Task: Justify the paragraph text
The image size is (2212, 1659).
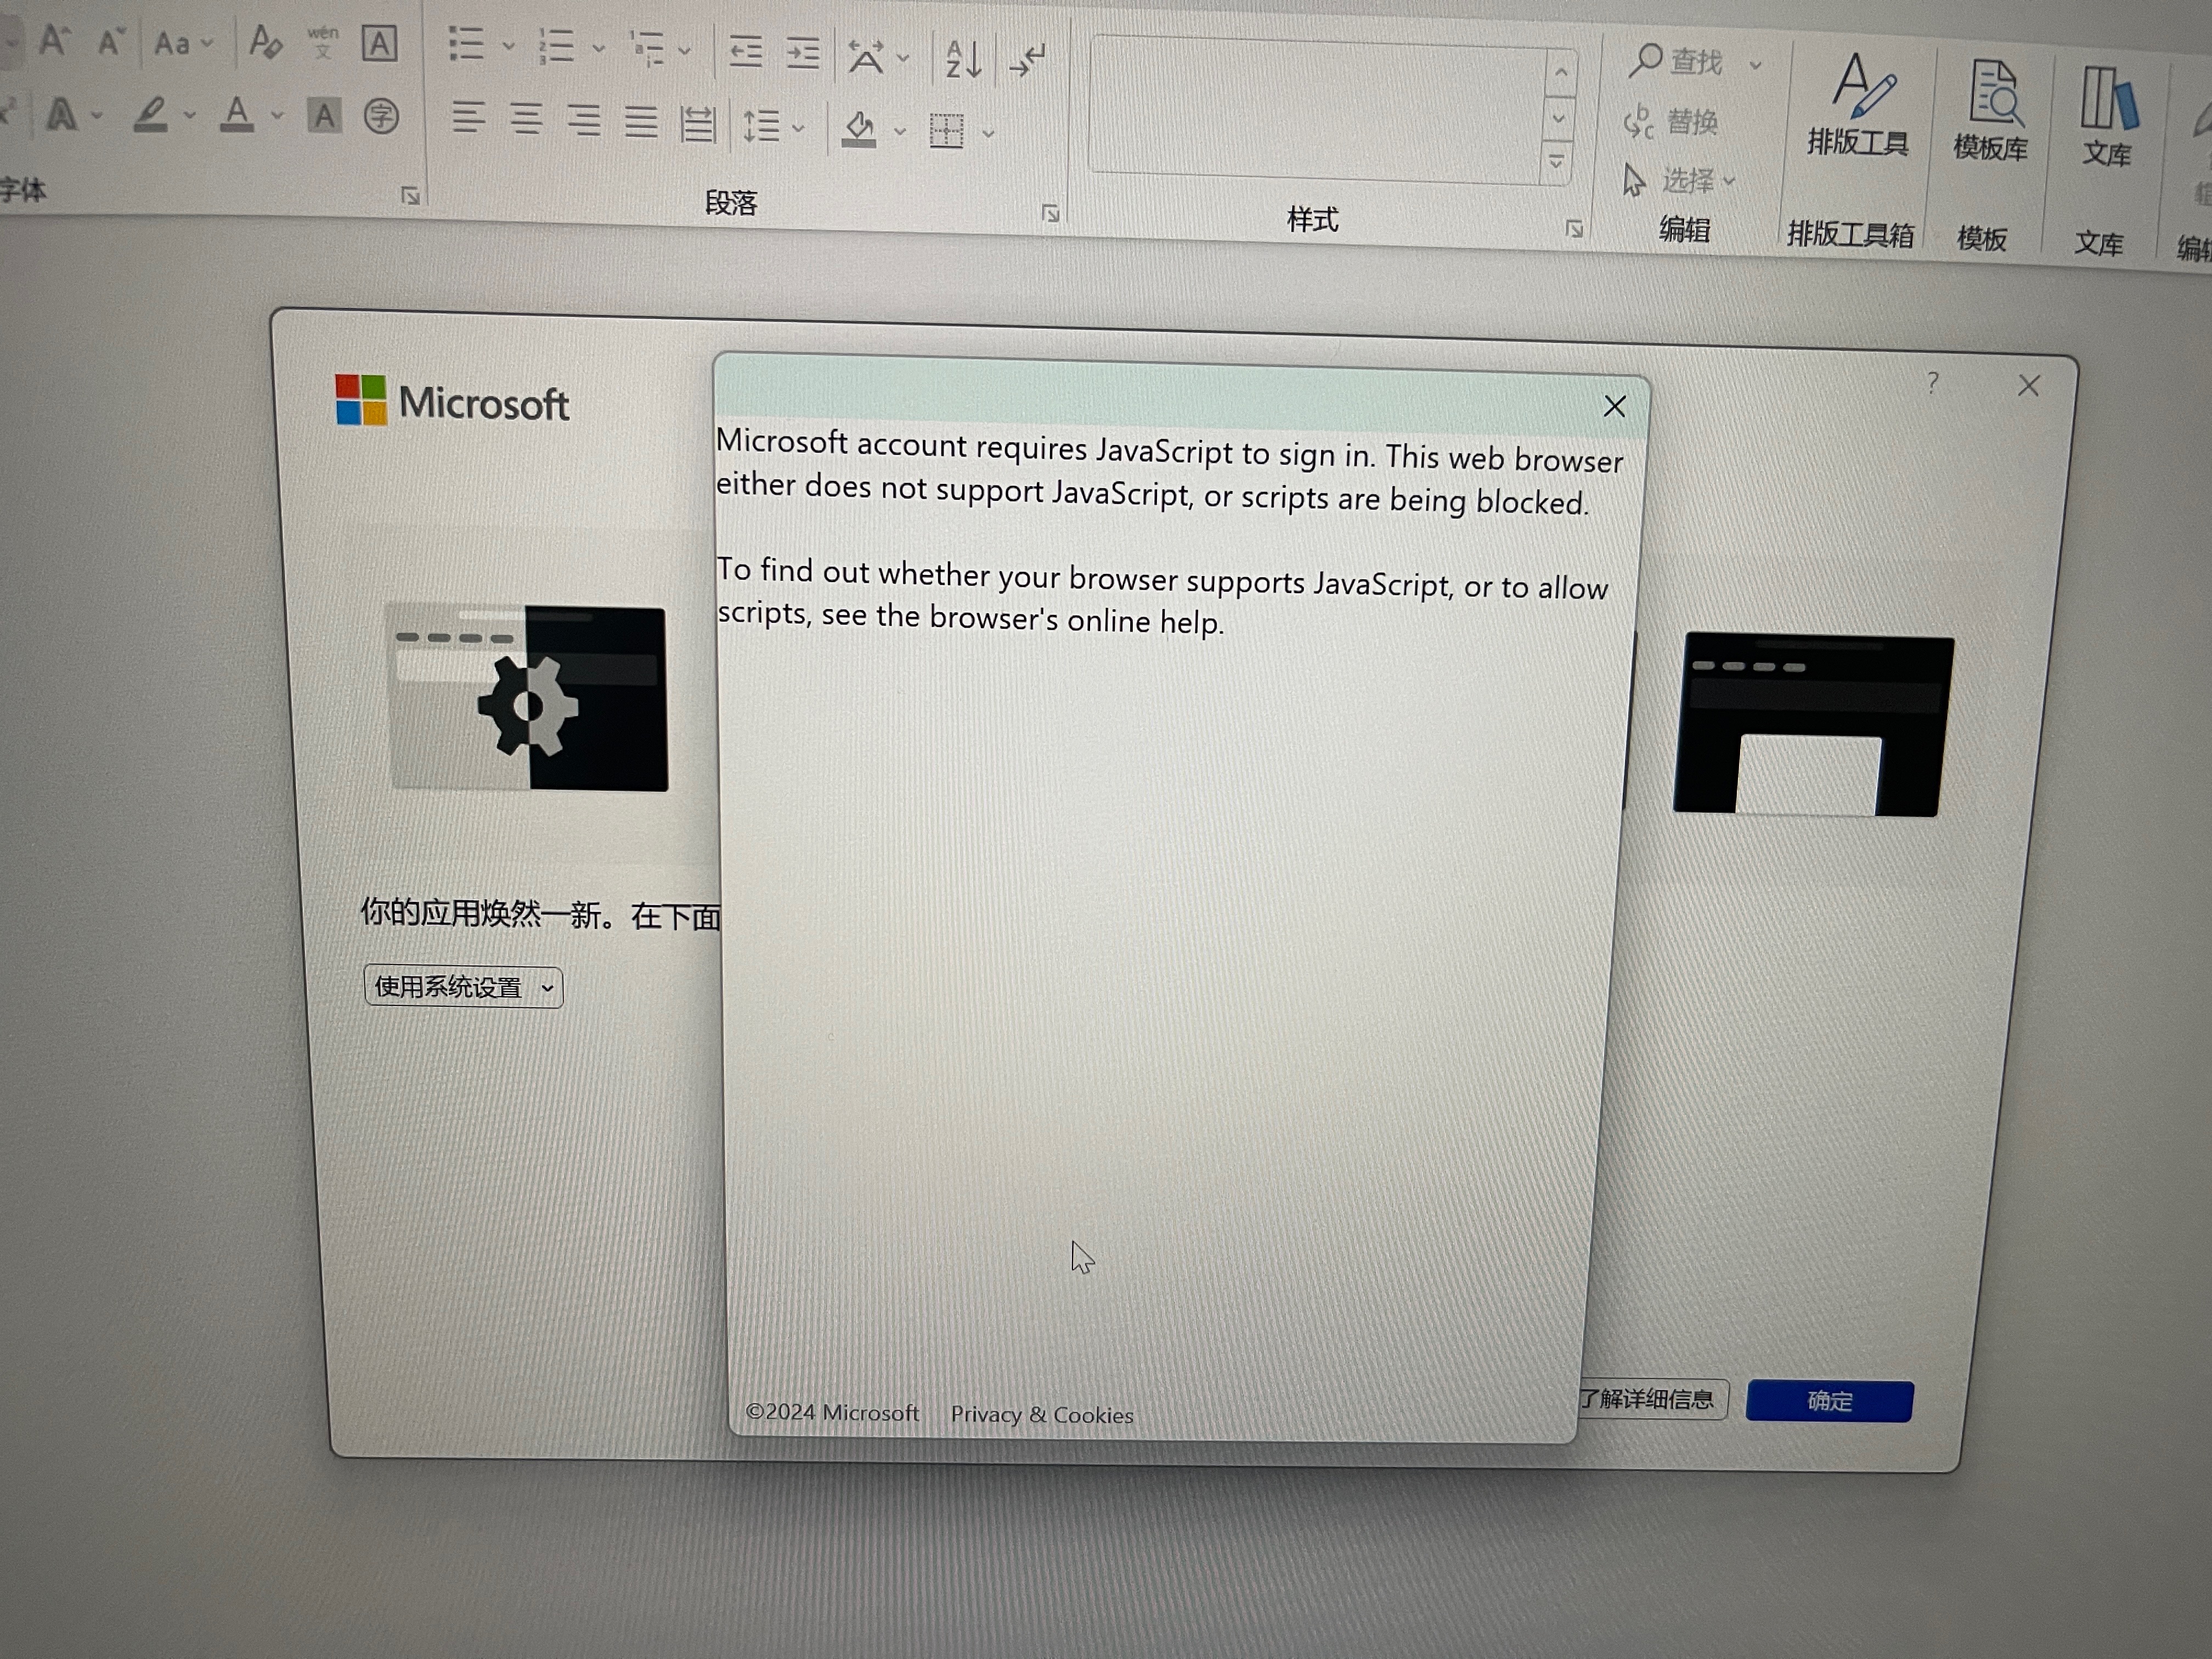Action: [641, 122]
